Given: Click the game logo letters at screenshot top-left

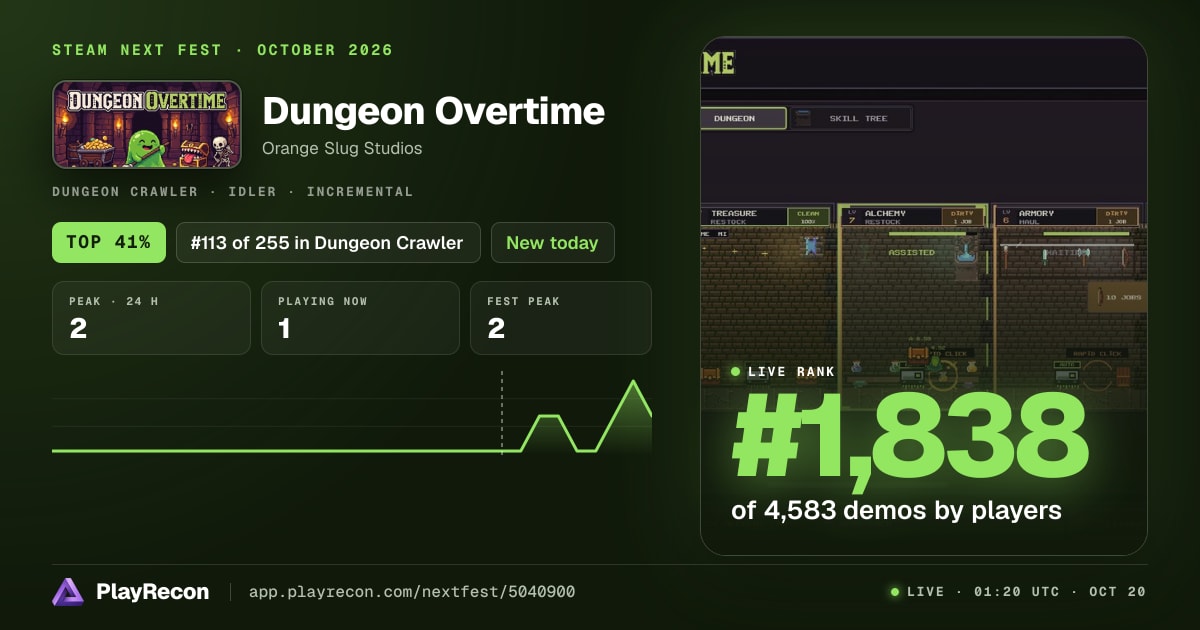Looking at the screenshot, I should click(x=718, y=63).
